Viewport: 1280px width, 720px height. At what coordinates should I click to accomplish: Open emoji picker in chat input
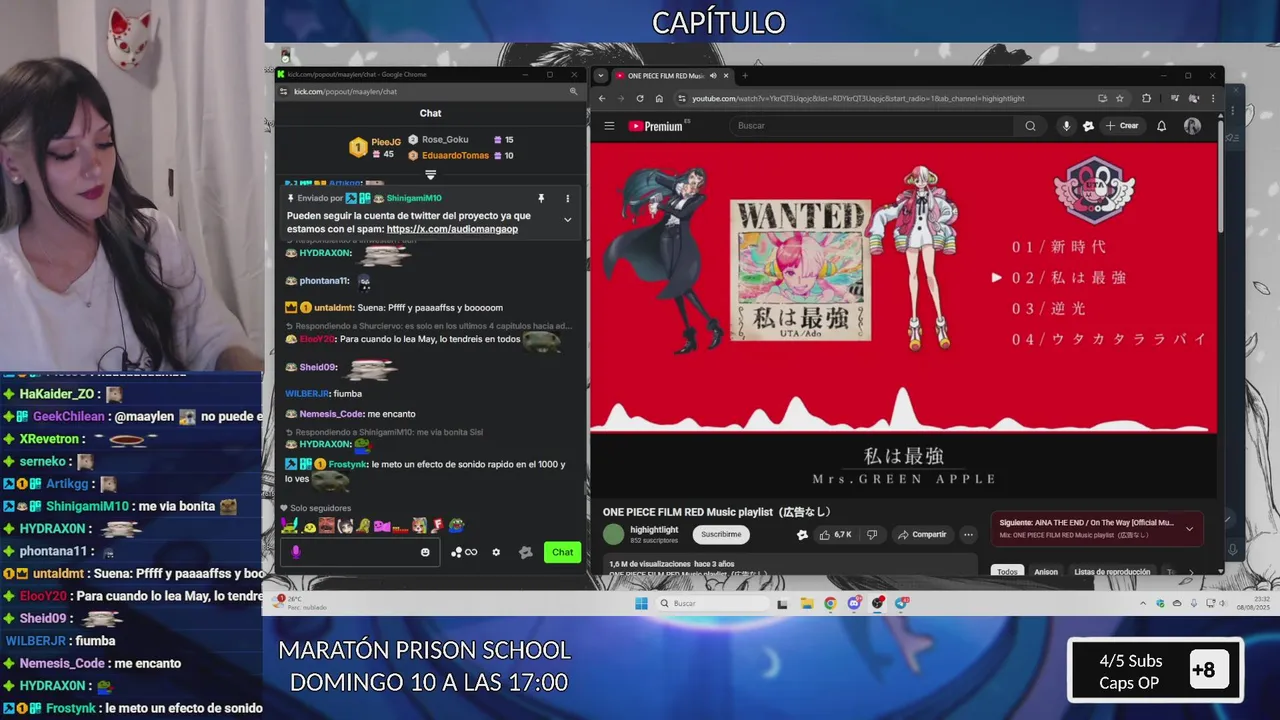(x=425, y=552)
